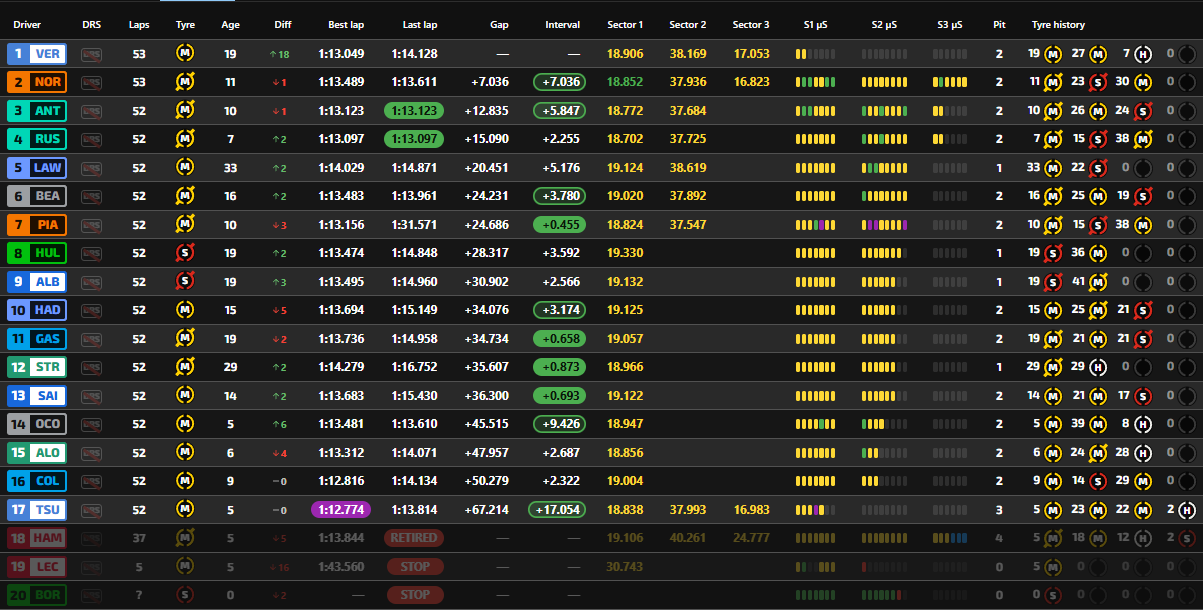Select the VER driver badge
Viewport: 1203px width, 610px height.
(x=37, y=54)
